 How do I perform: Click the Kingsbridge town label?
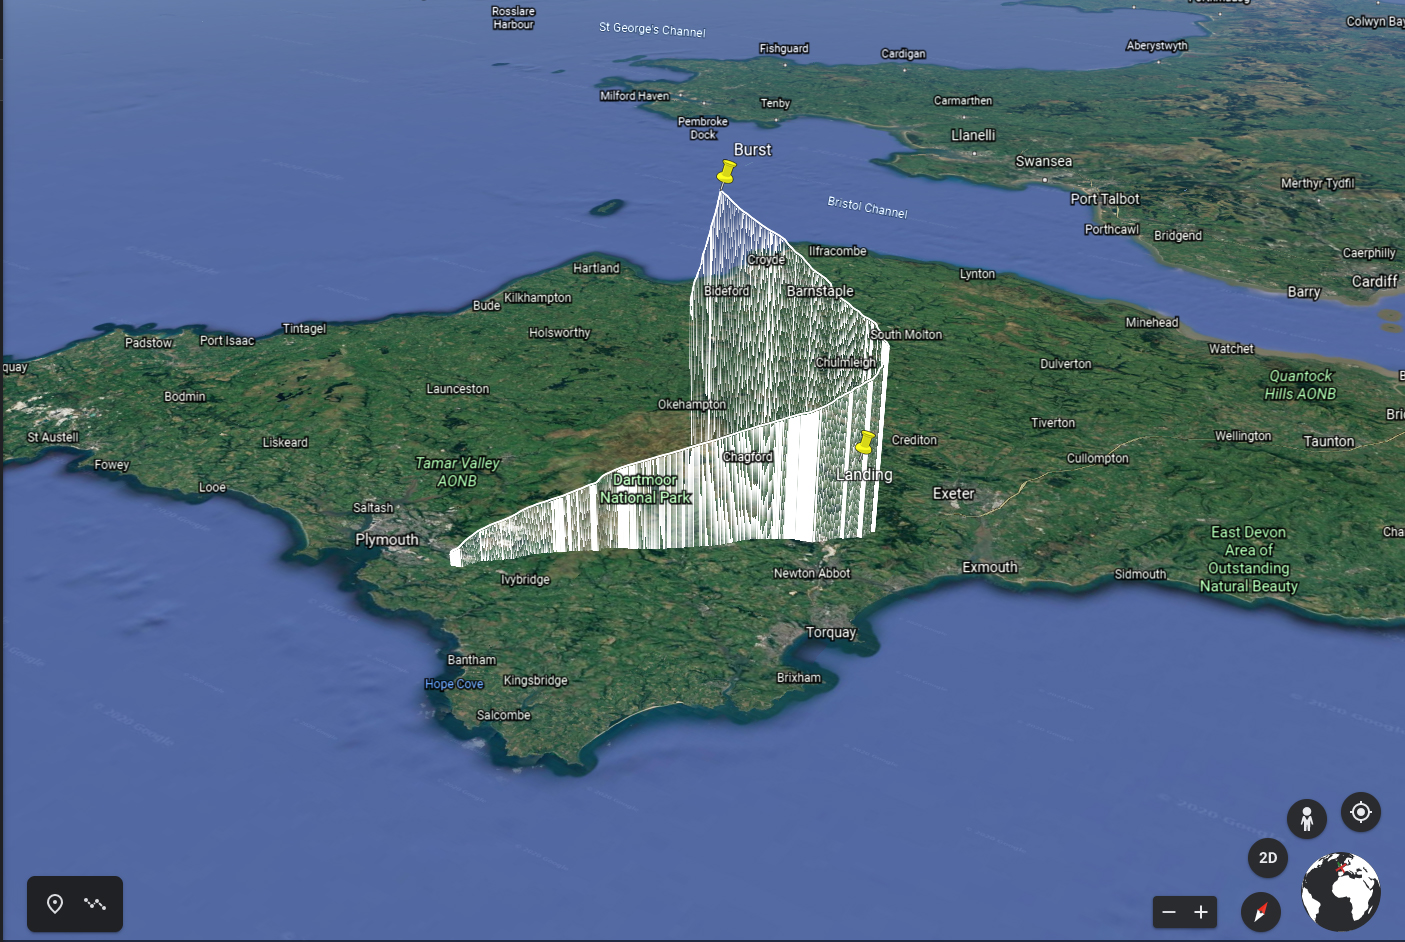(535, 680)
